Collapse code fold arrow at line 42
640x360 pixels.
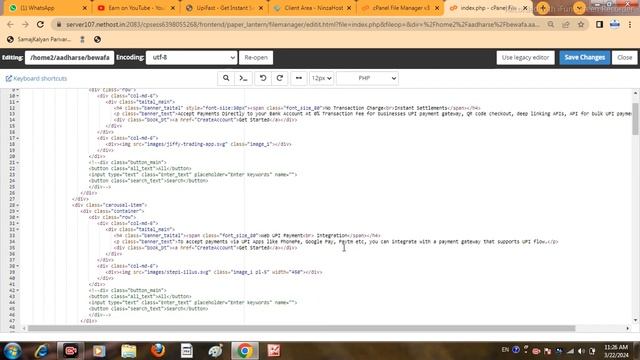(18, 290)
